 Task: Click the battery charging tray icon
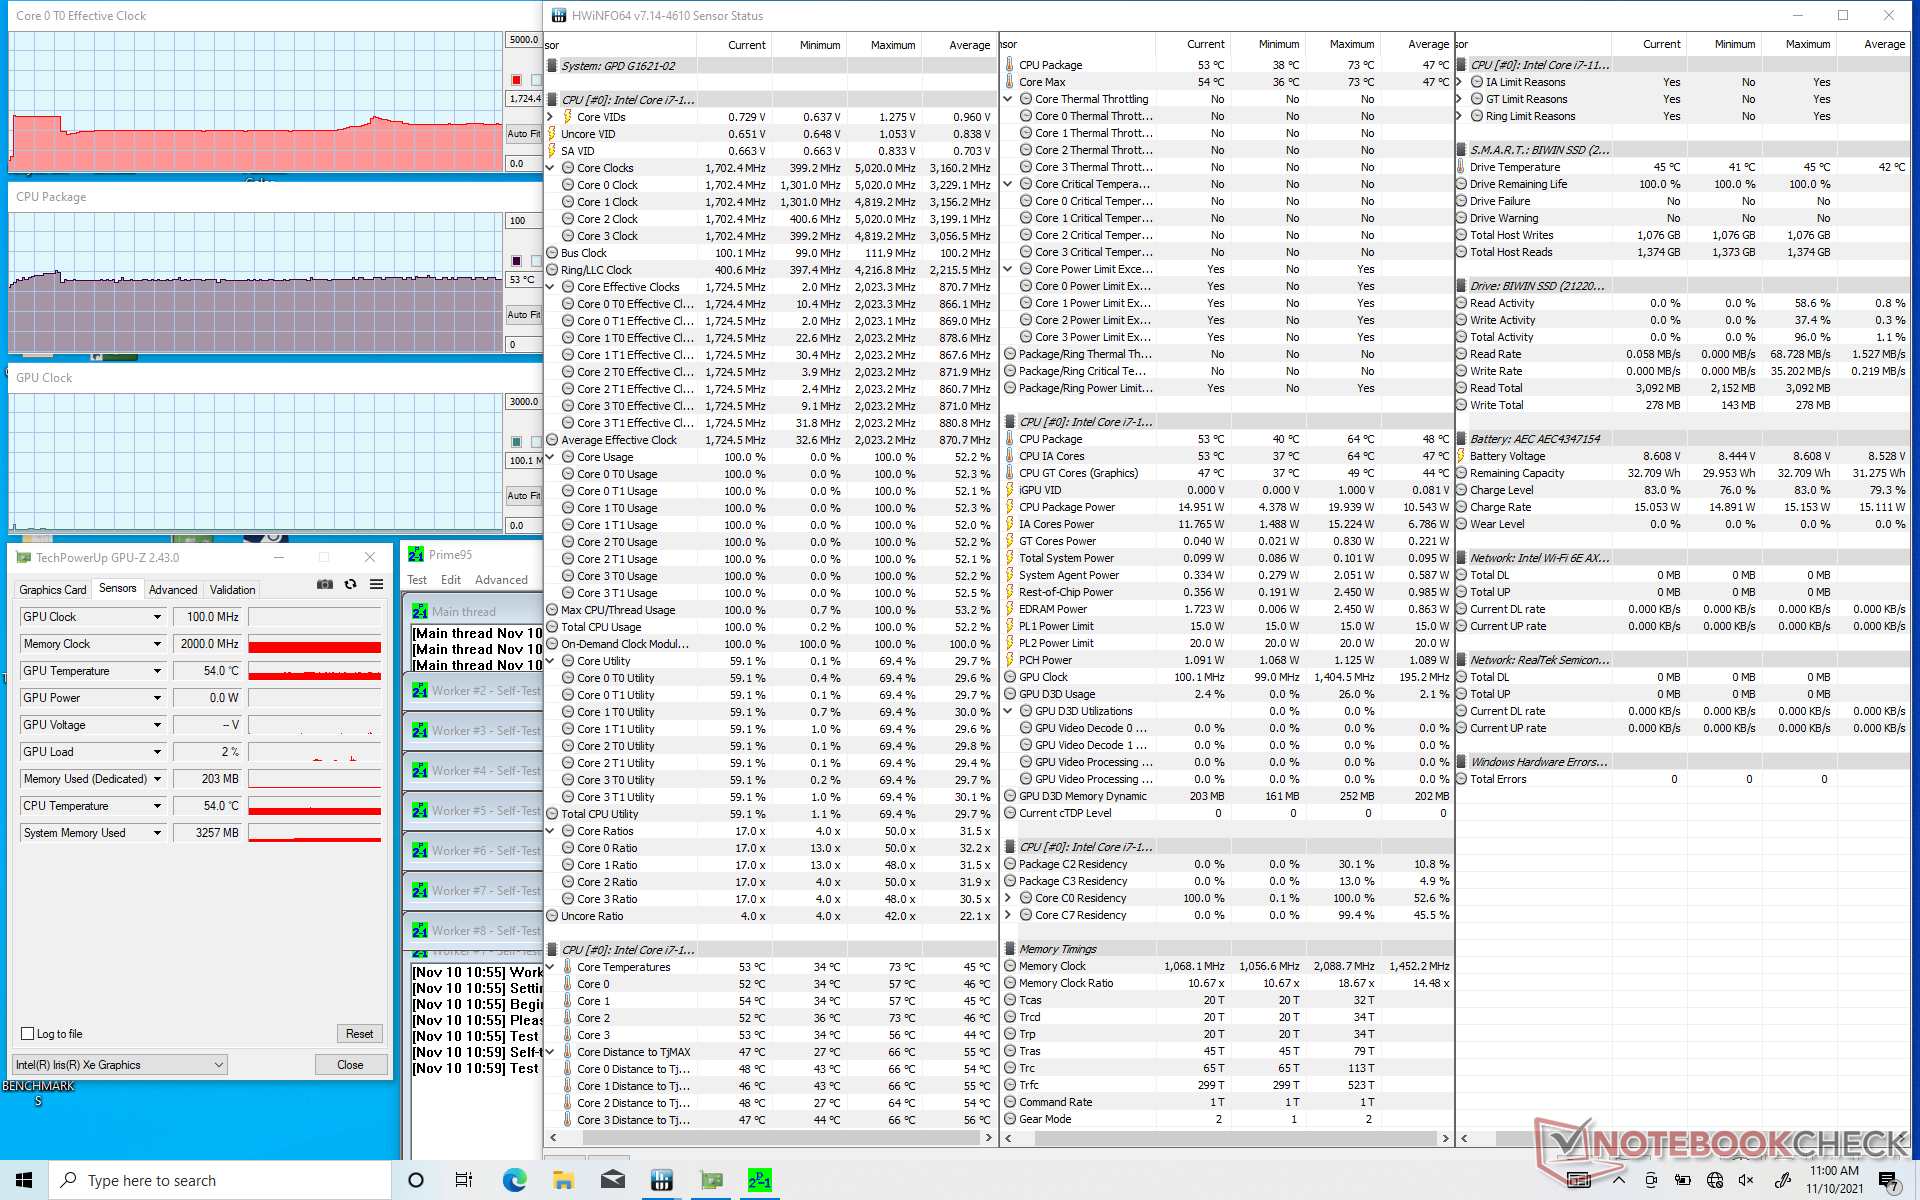1683,1180
